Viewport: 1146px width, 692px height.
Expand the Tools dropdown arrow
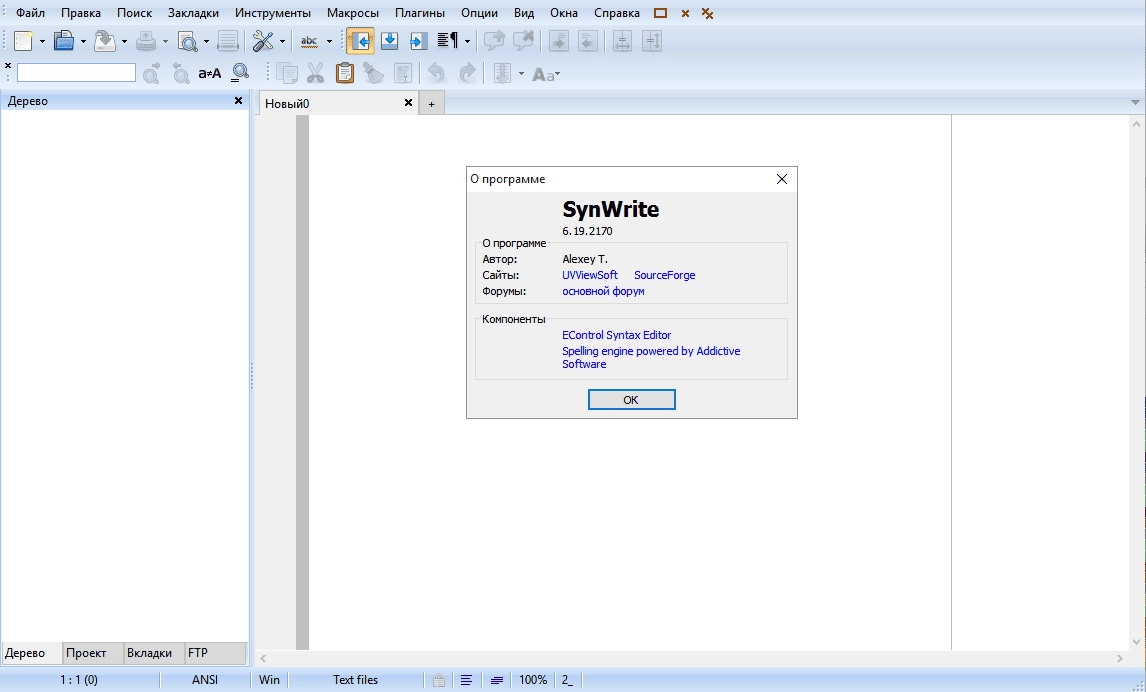(x=282, y=42)
